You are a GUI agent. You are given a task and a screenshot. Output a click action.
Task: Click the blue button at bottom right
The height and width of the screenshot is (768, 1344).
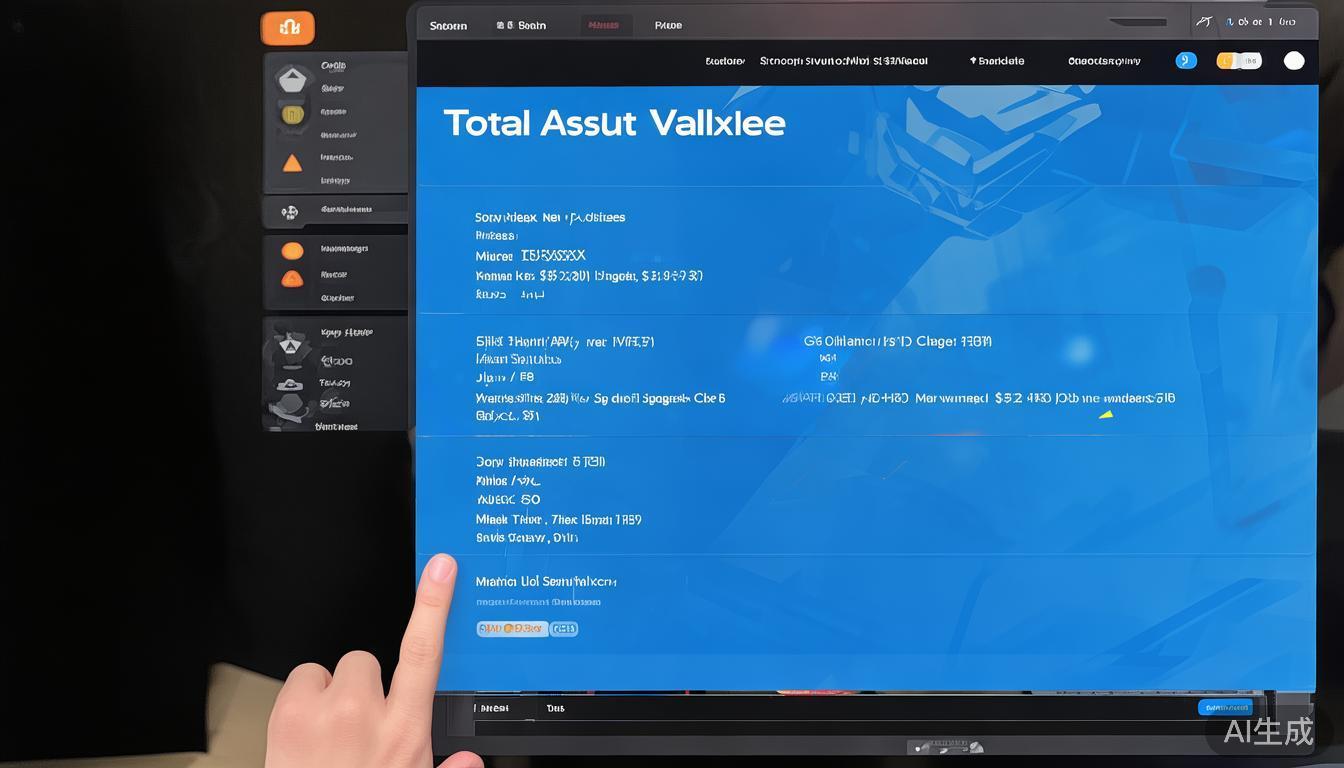[x=1225, y=708]
